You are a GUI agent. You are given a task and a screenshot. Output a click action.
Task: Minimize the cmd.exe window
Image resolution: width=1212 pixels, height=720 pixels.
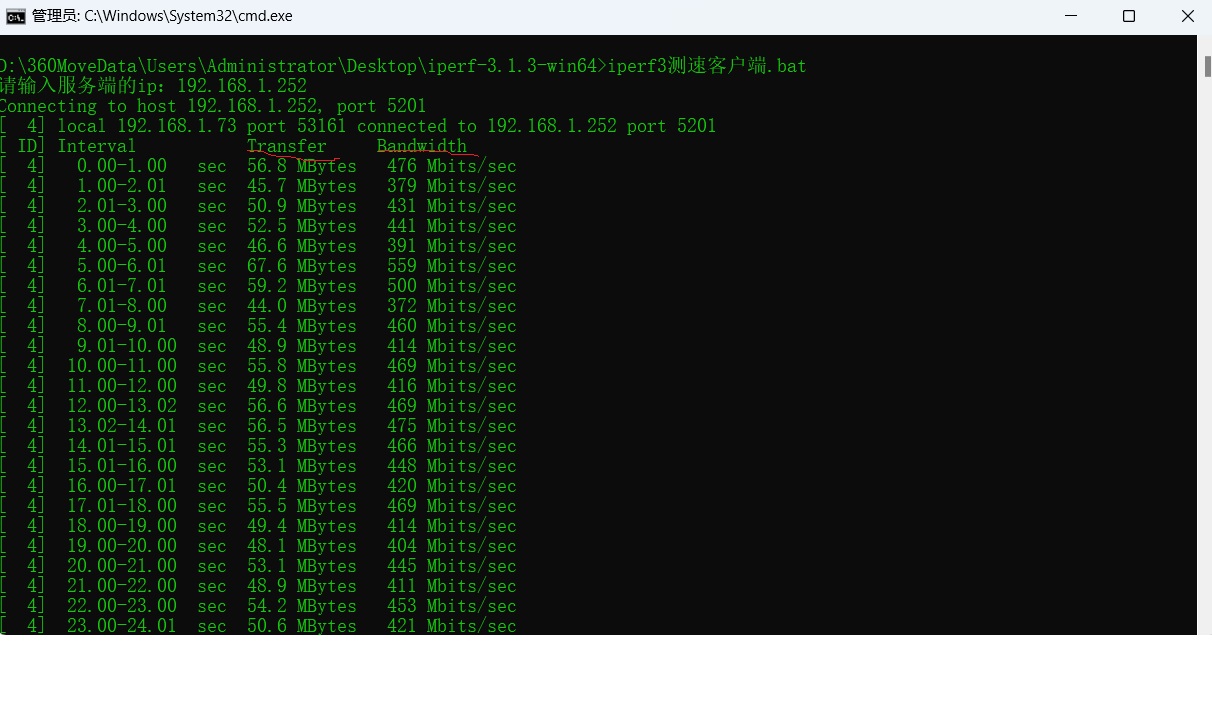coord(1071,16)
